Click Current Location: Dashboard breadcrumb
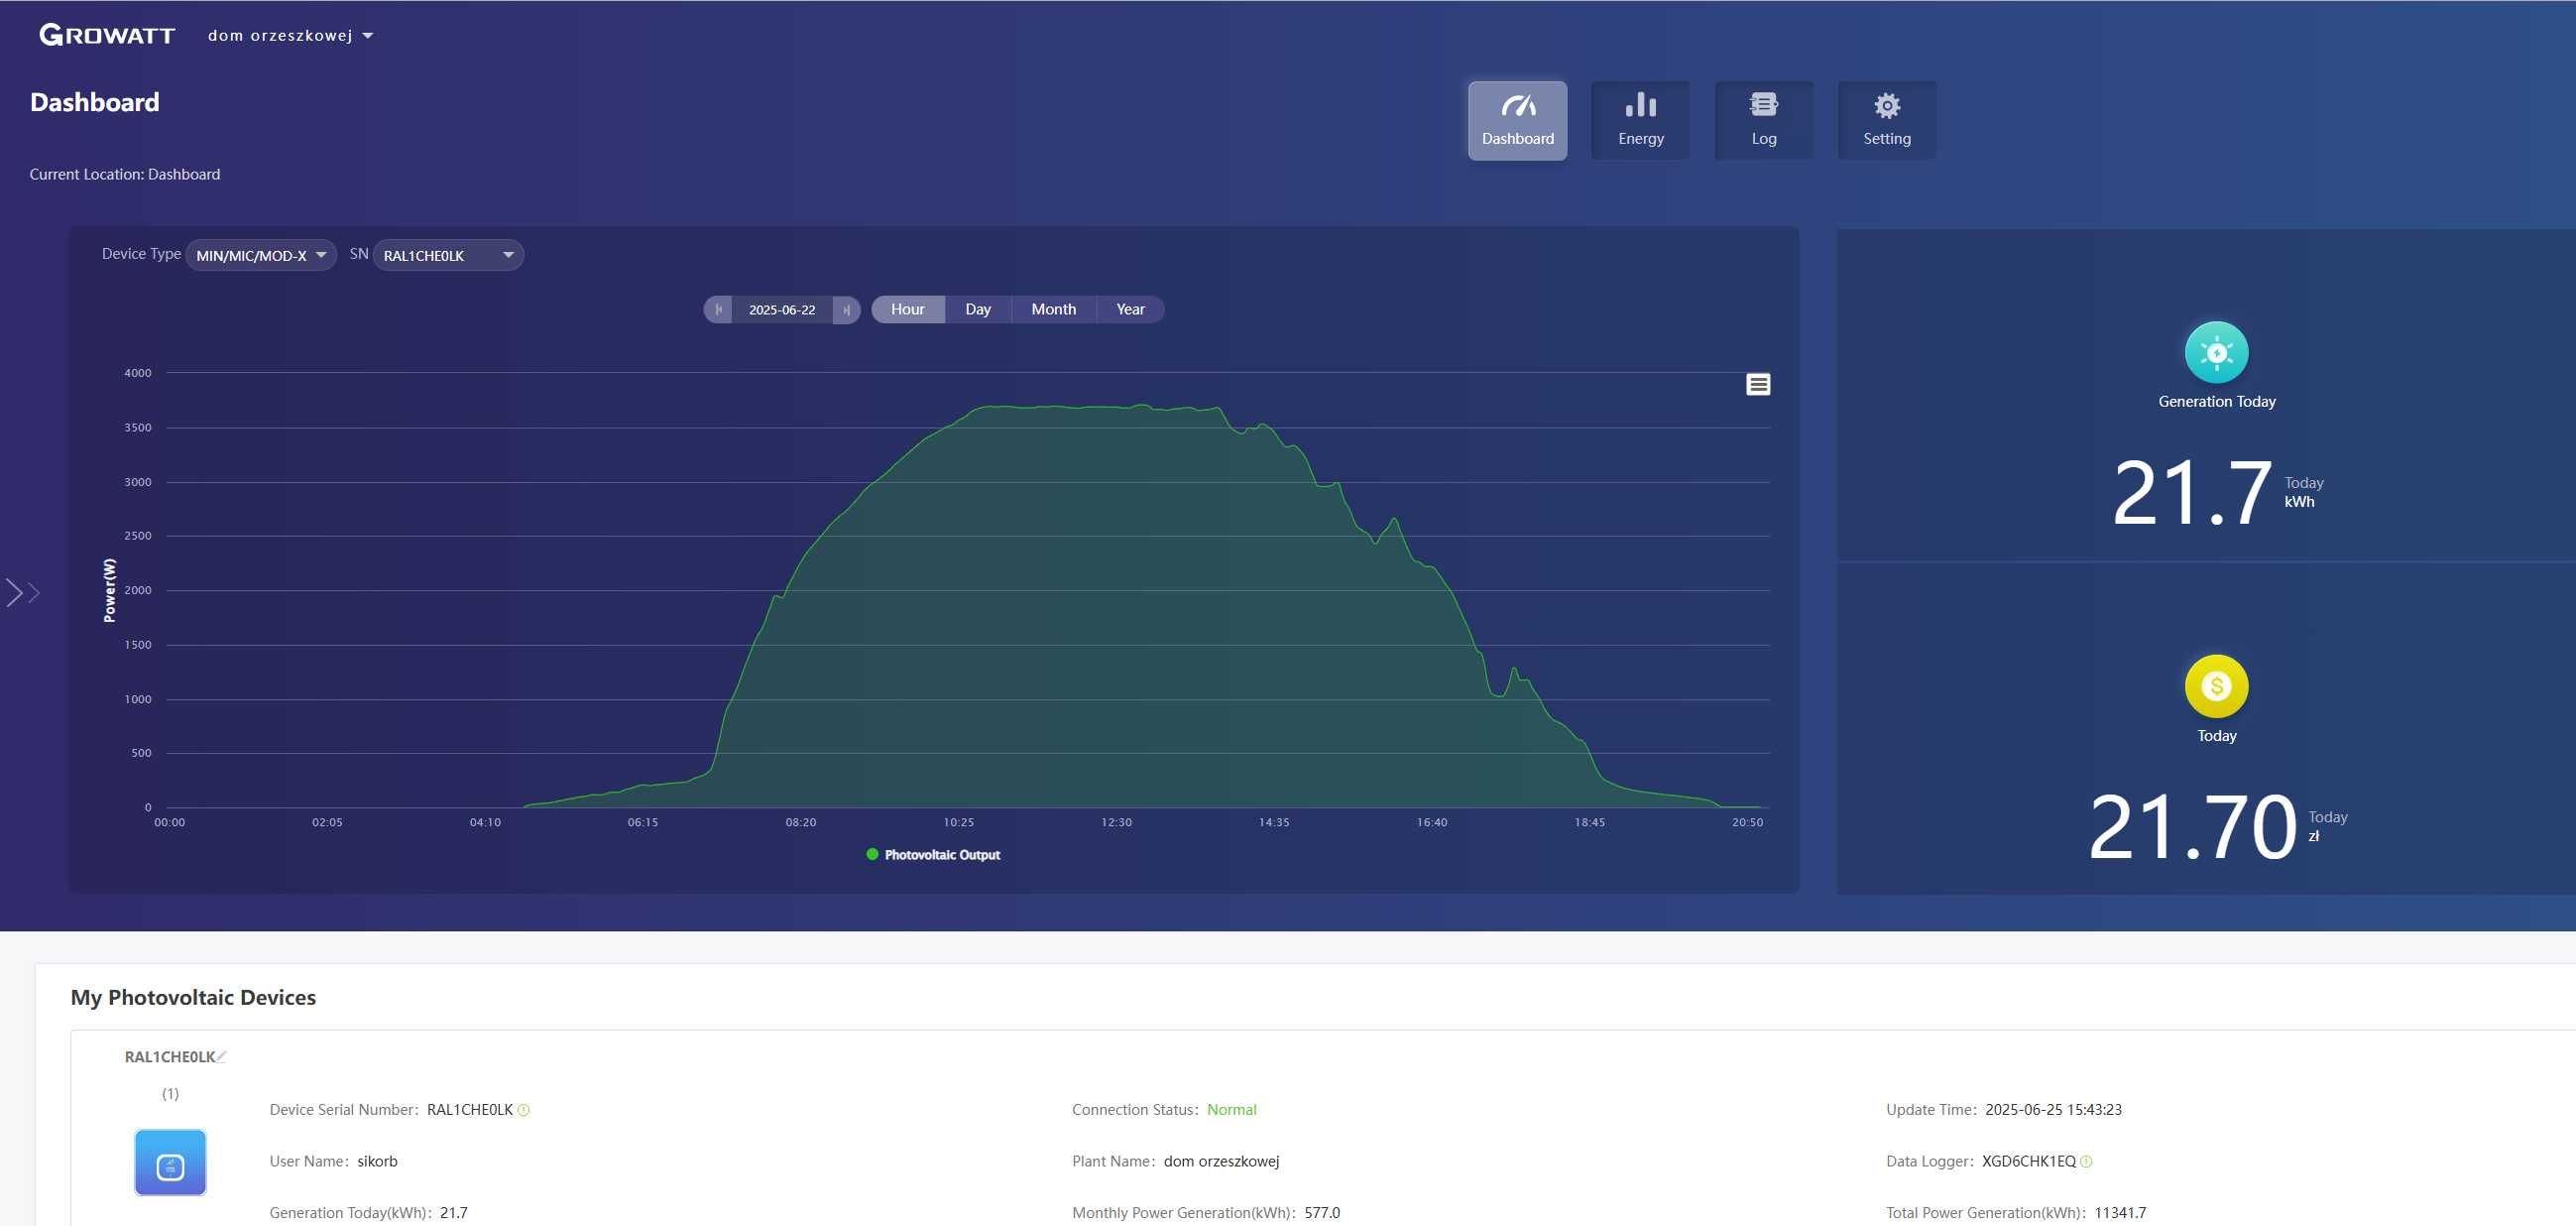The width and height of the screenshot is (2576, 1226). pyautogui.click(x=125, y=174)
